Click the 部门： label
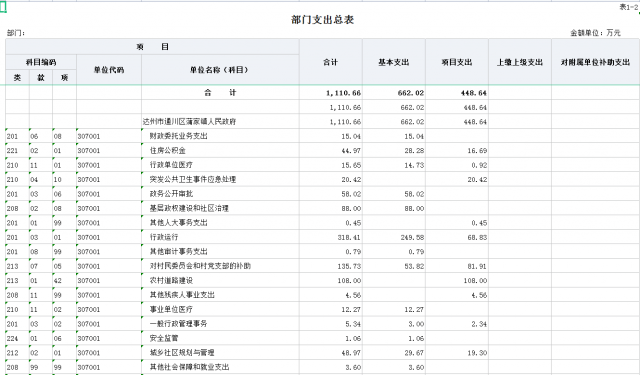This screenshot has height=375, width=640. tap(16, 33)
